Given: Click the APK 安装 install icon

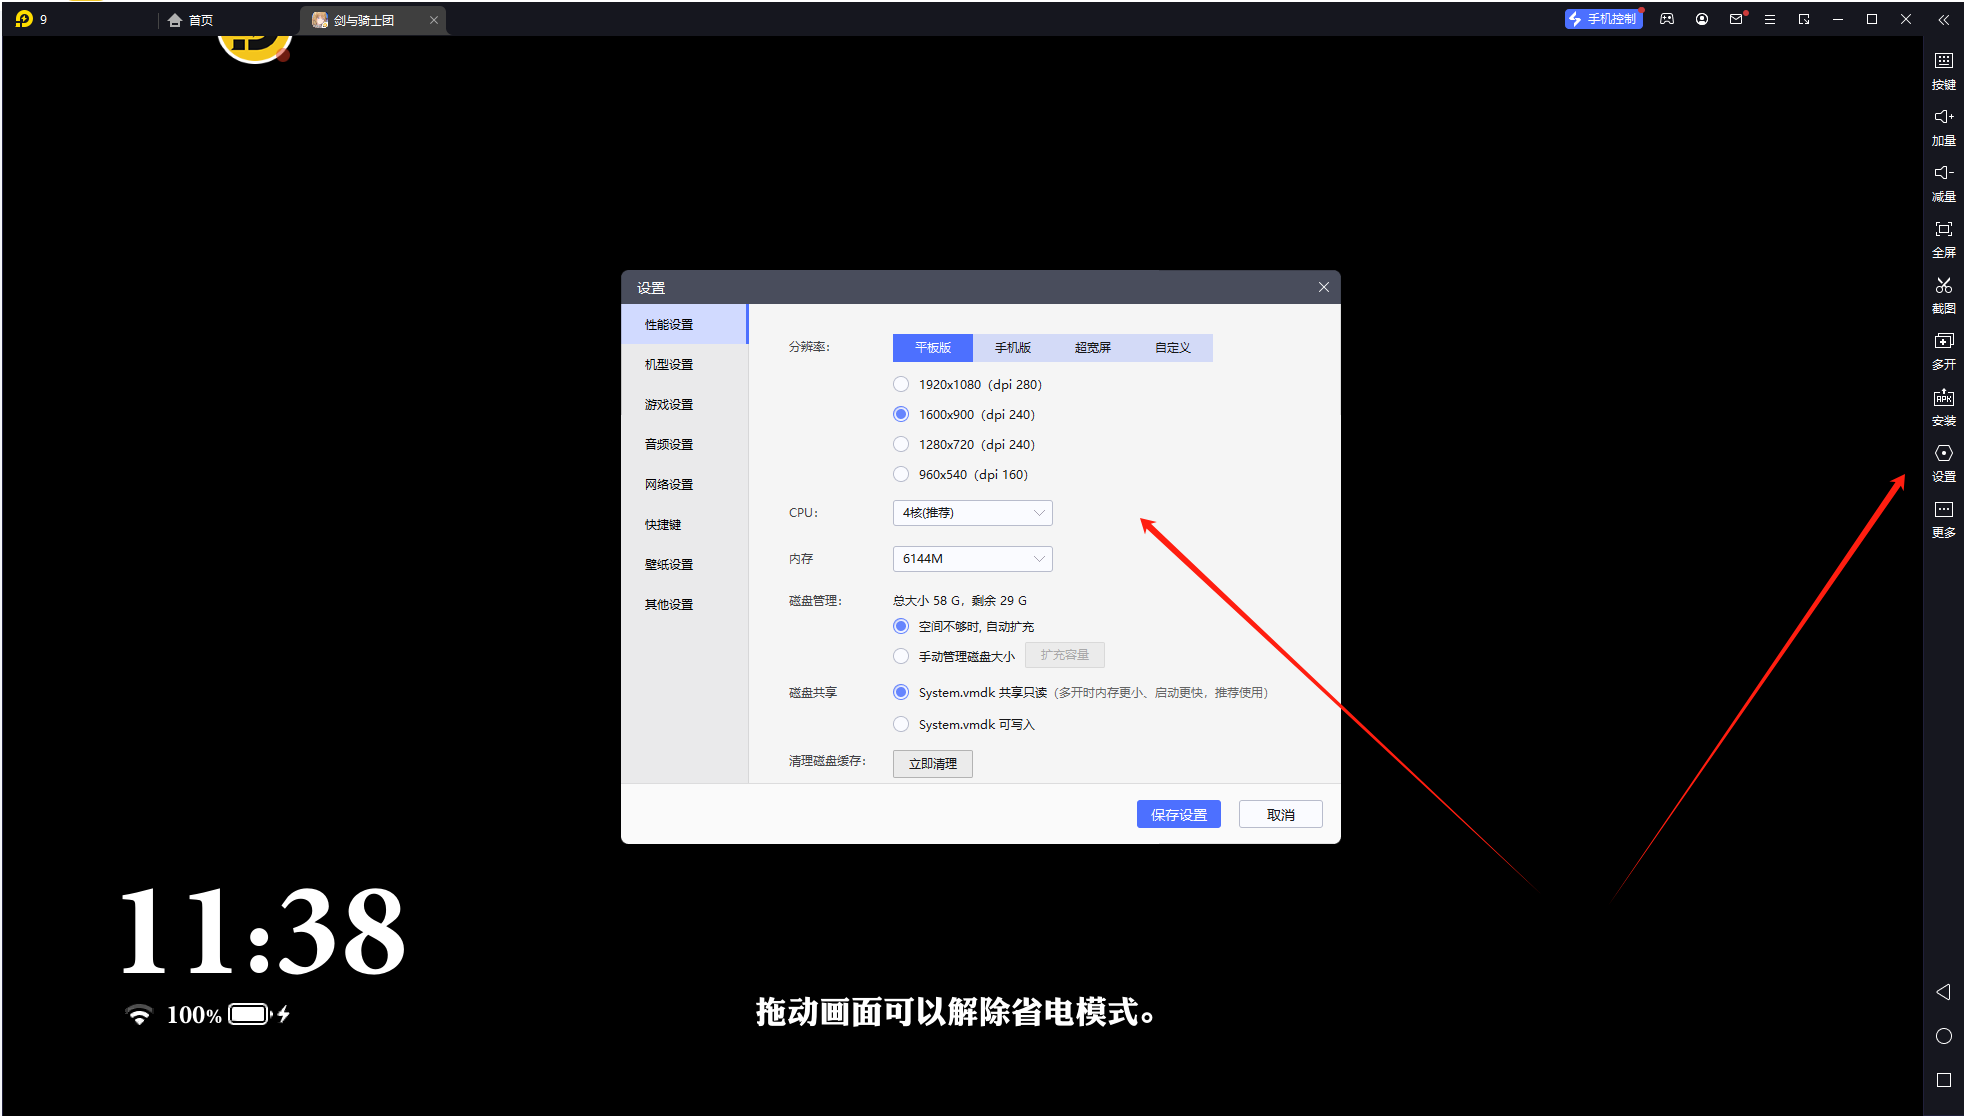Looking at the screenshot, I should coord(1943,405).
